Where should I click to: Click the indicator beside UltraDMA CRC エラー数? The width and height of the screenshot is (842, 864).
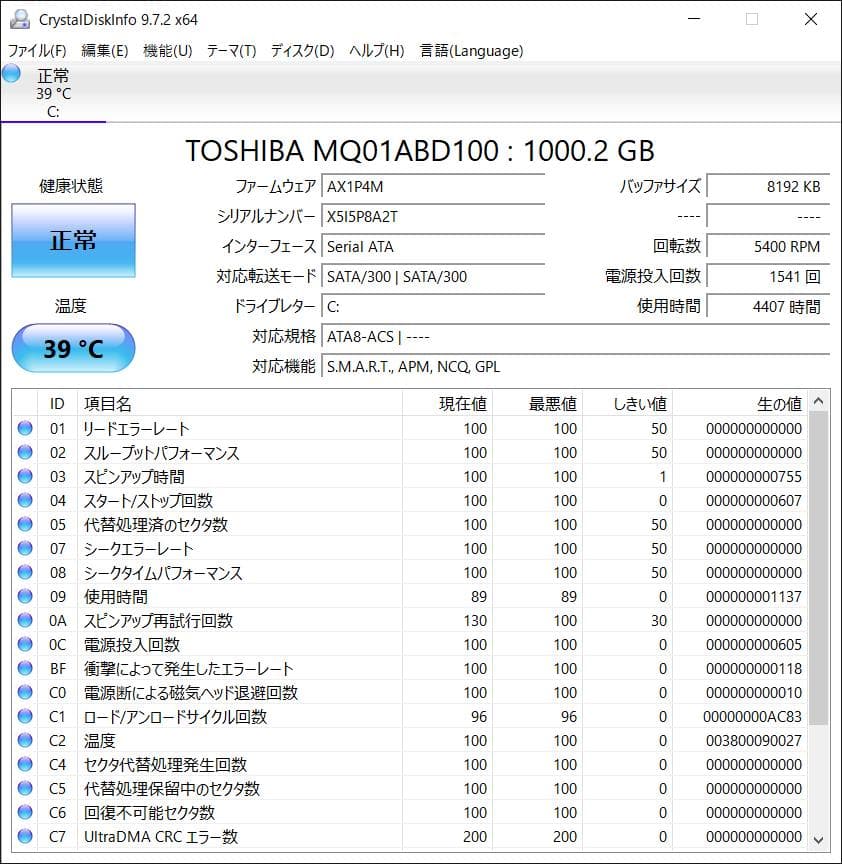tap(25, 837)
